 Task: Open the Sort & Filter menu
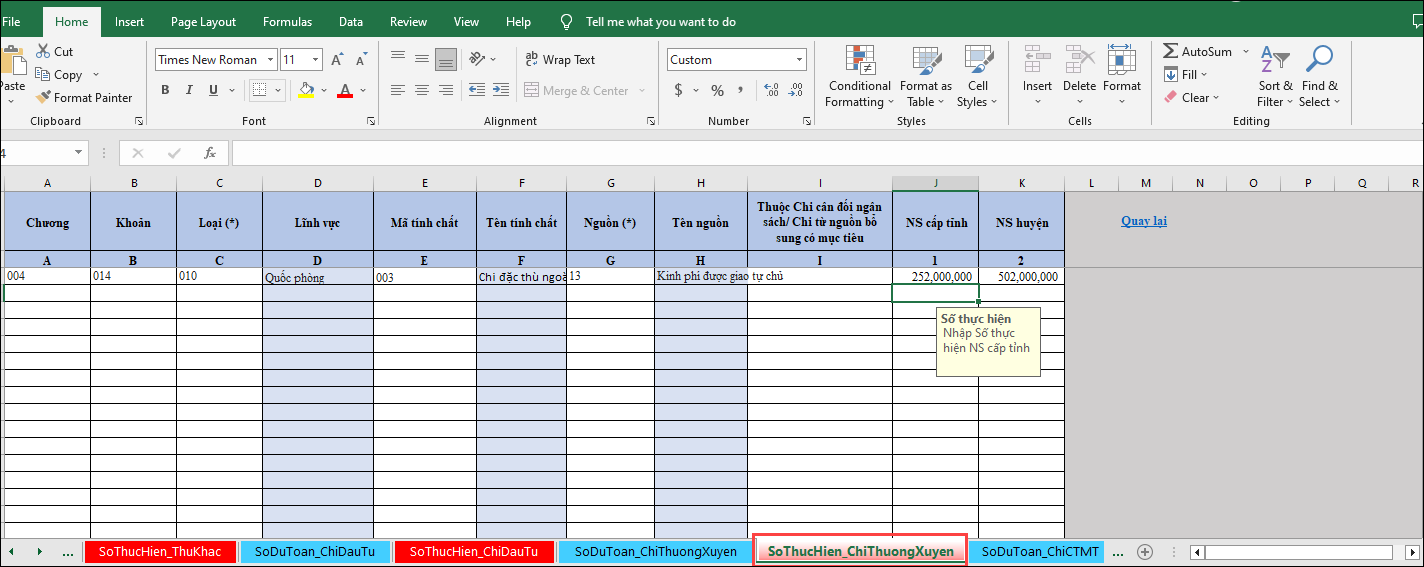point(1274,78)
